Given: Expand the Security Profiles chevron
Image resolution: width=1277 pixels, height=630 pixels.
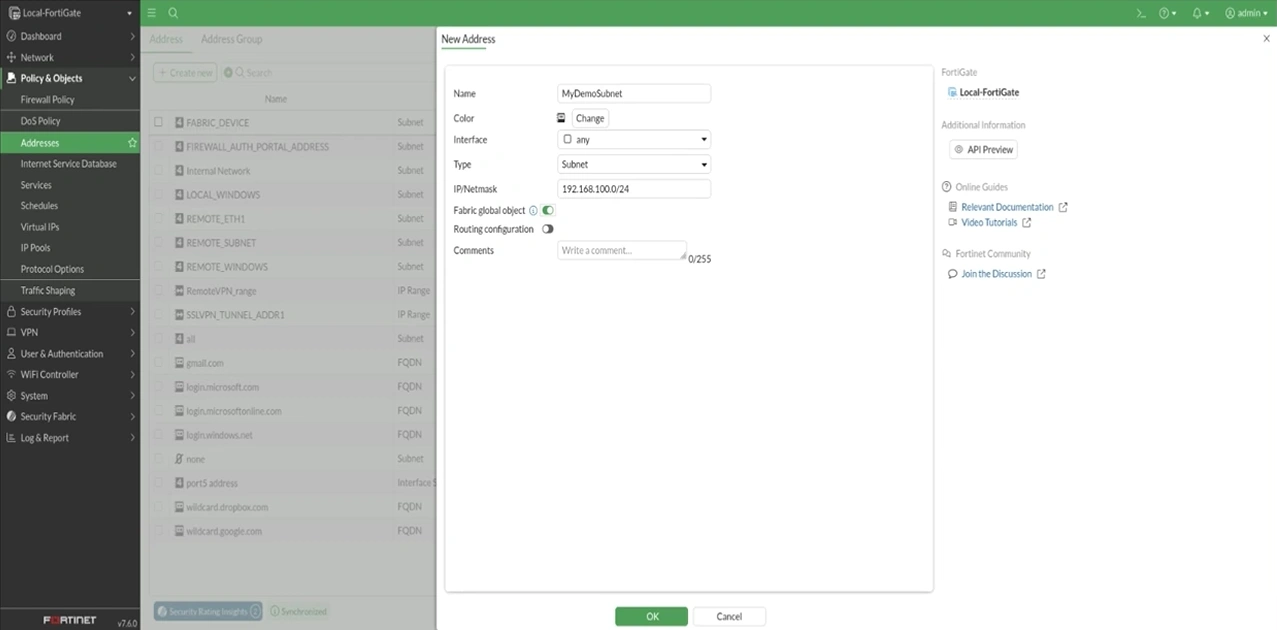Looking at the screenshot, I should (x=132, y=311).
